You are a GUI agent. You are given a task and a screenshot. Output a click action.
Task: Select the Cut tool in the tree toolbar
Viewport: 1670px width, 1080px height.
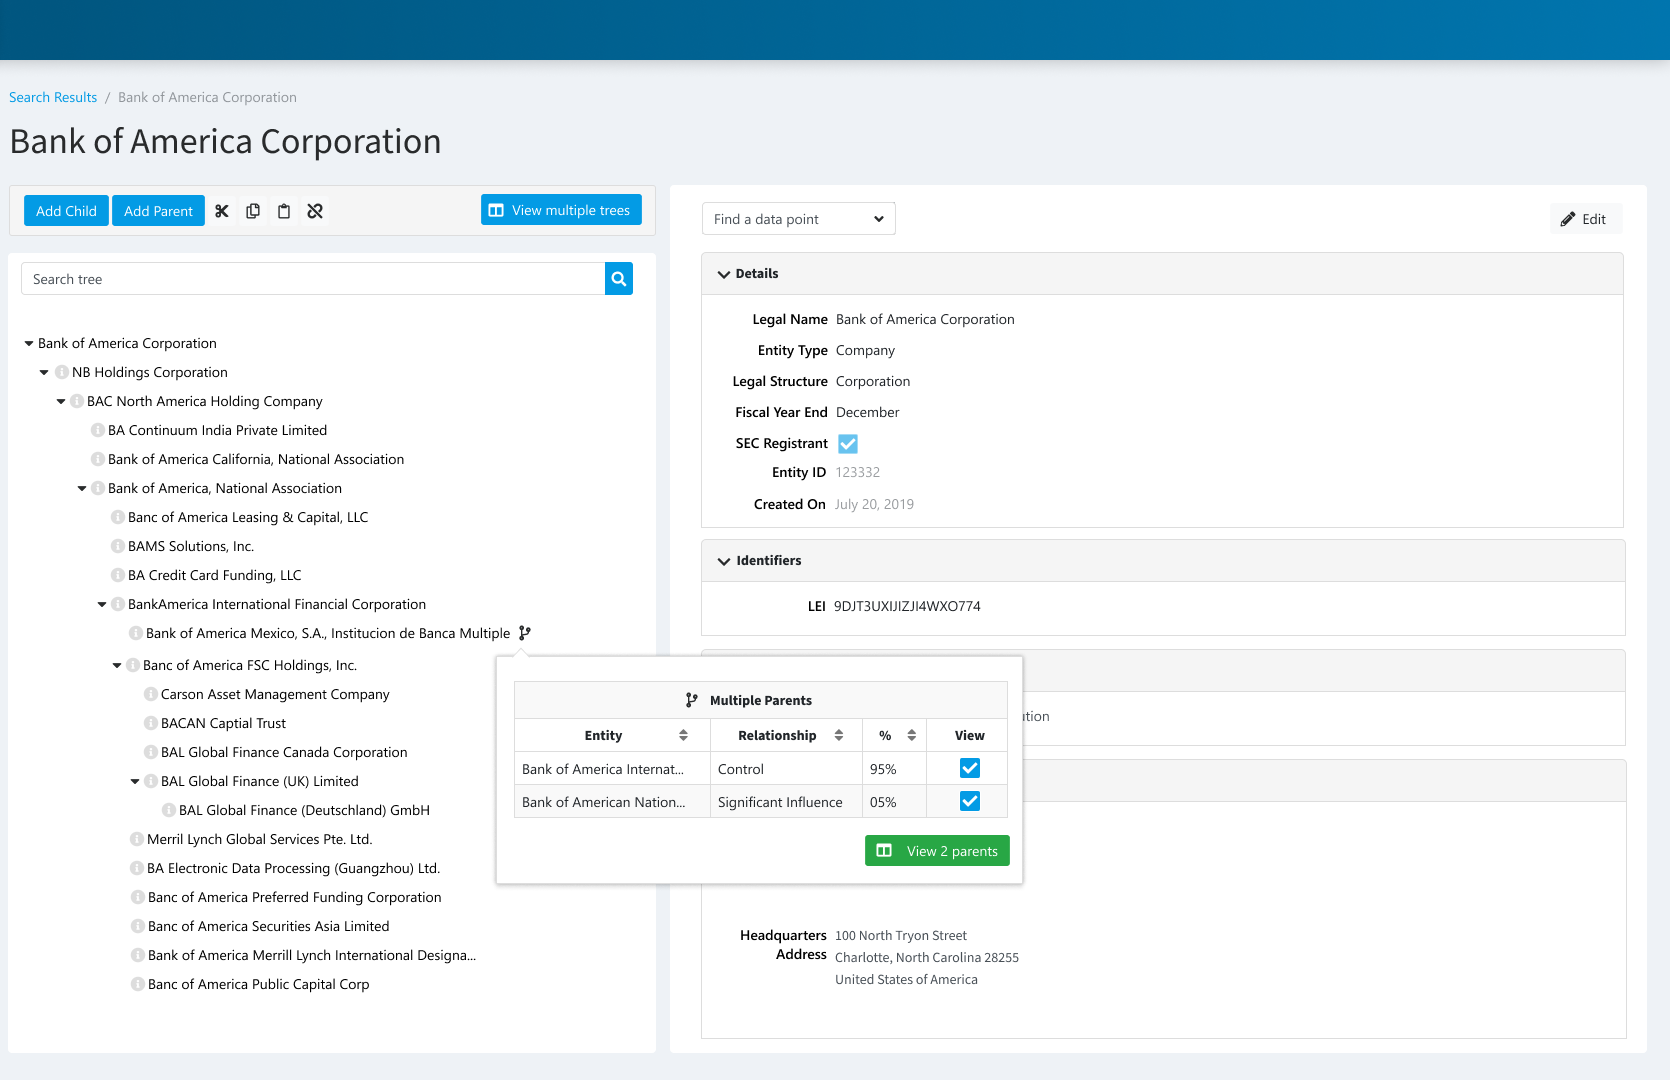tap(221, 211)
